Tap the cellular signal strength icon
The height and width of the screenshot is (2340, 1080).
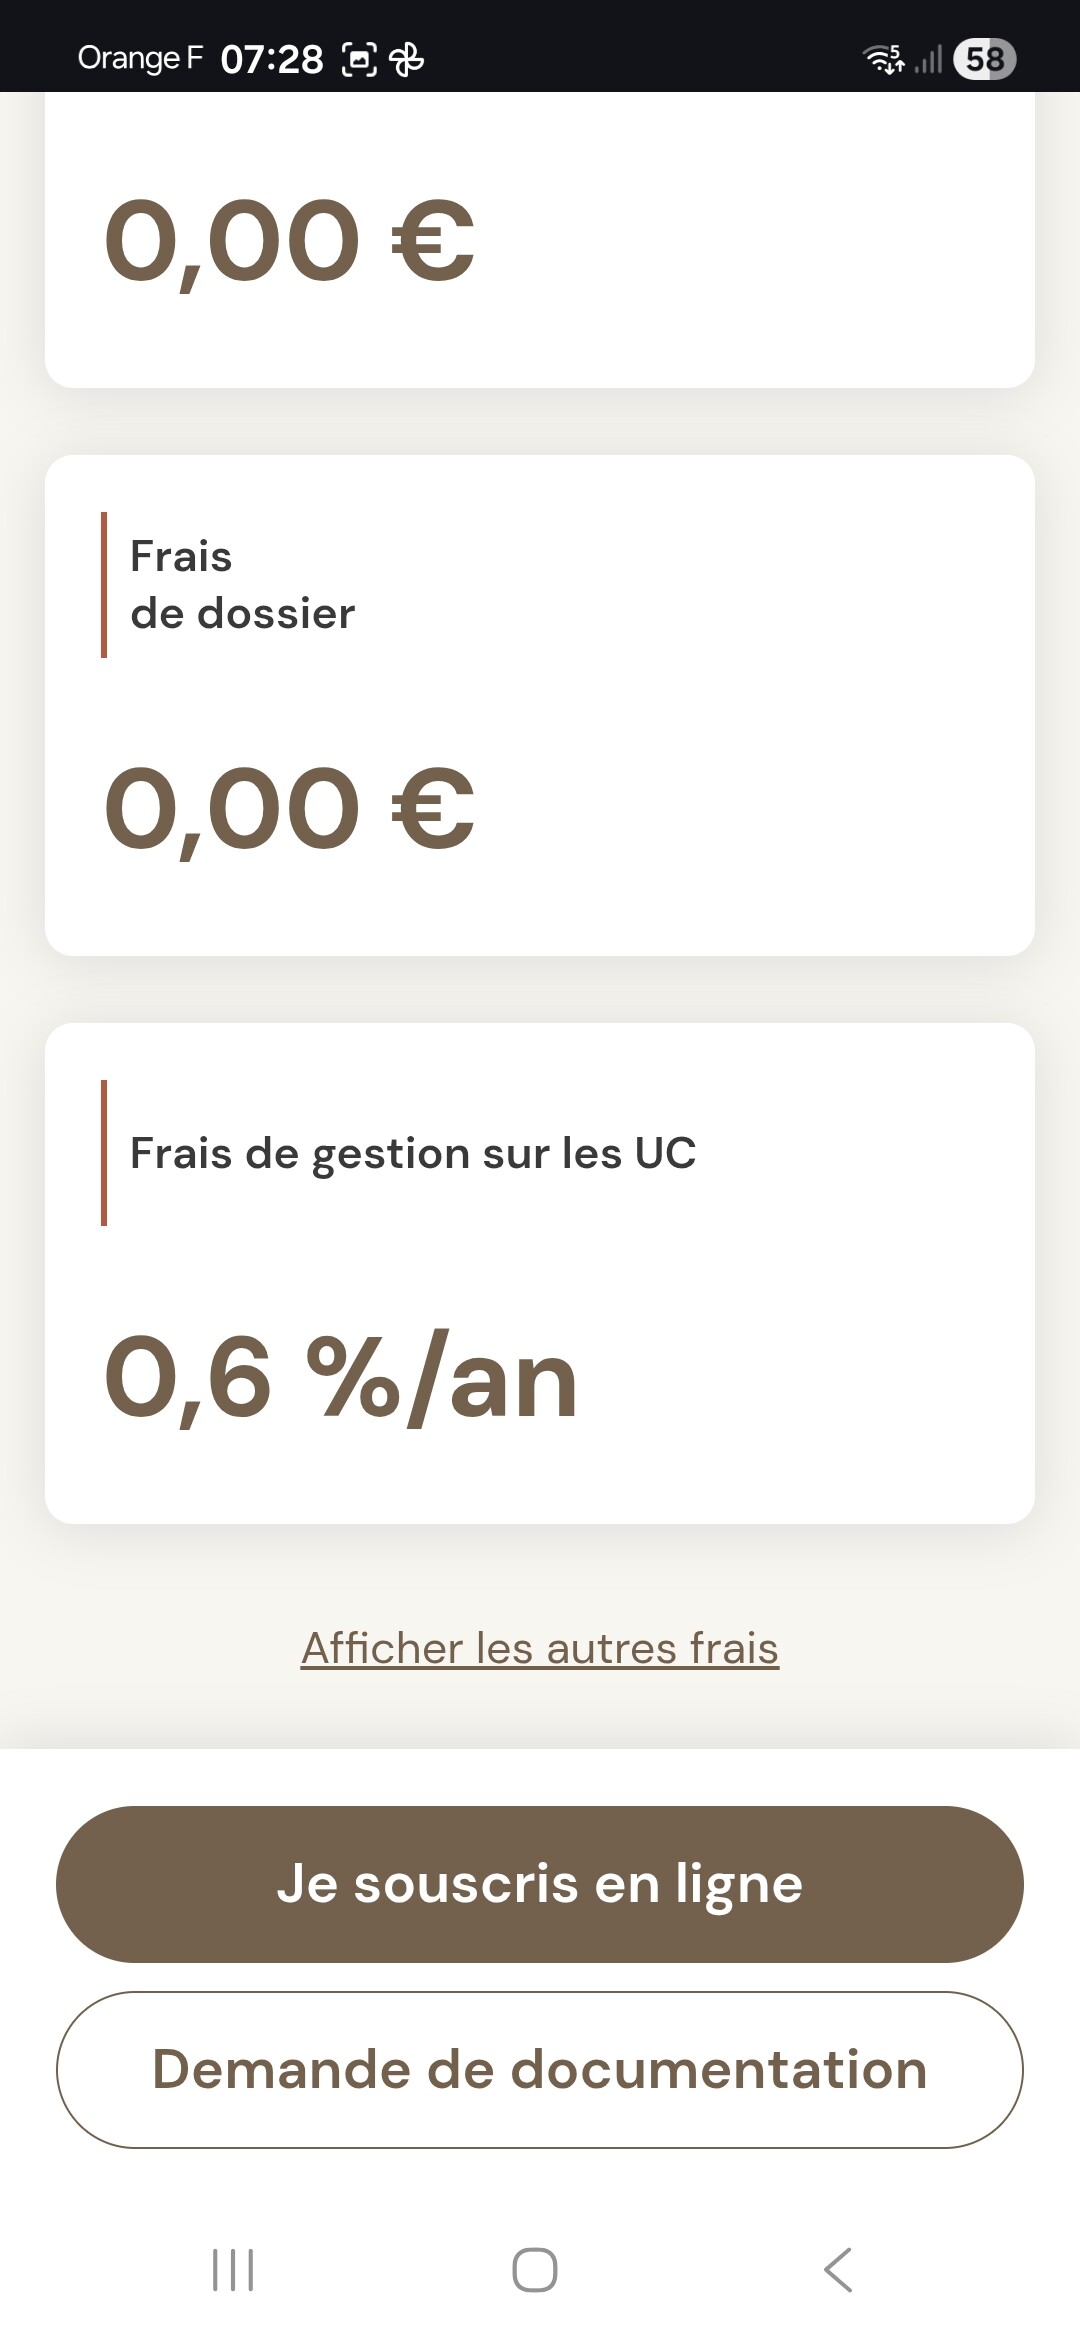pyautogui.click(x=929, y=59)
